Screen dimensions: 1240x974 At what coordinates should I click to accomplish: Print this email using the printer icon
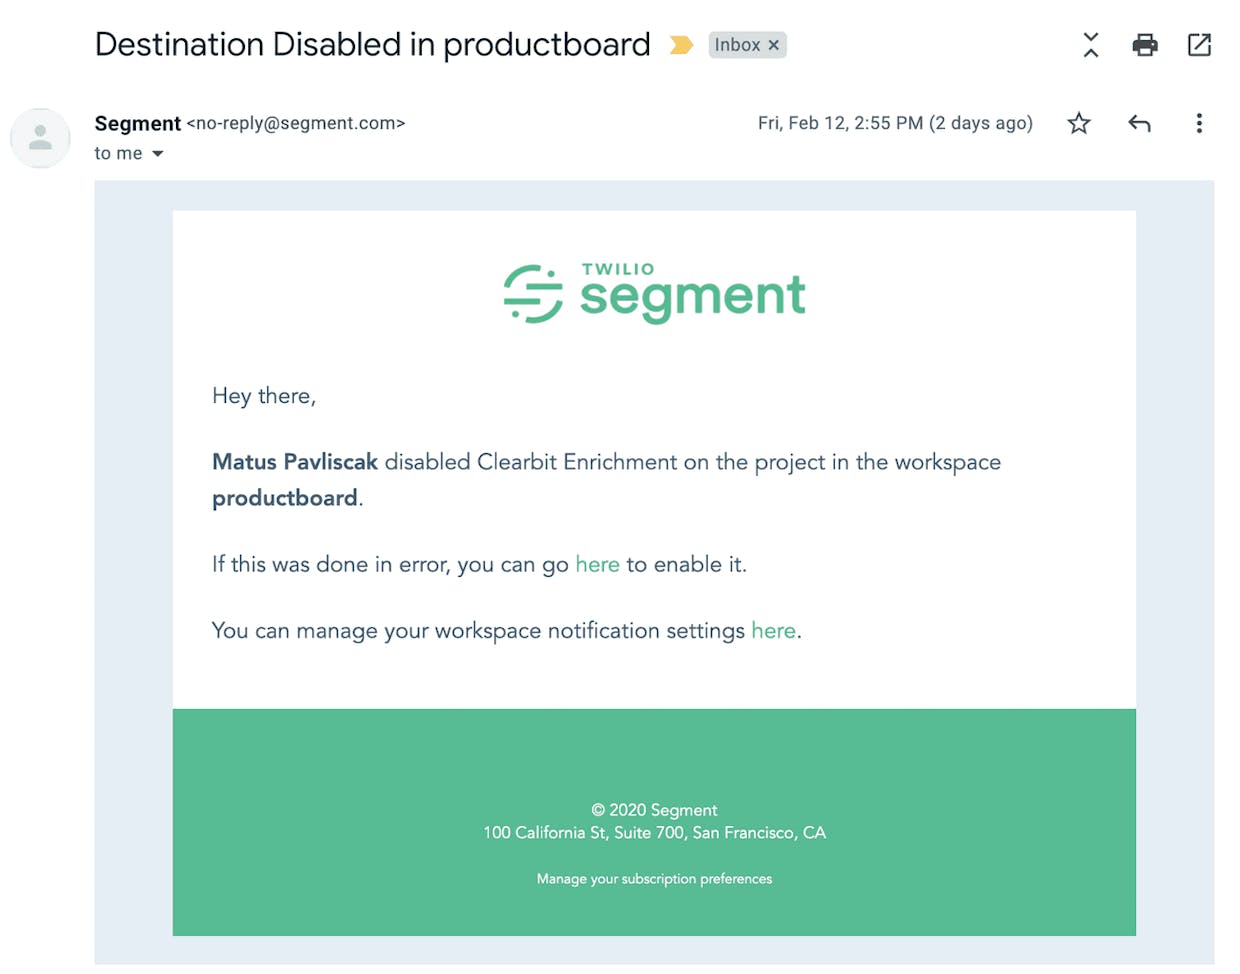pos(1145,45)
